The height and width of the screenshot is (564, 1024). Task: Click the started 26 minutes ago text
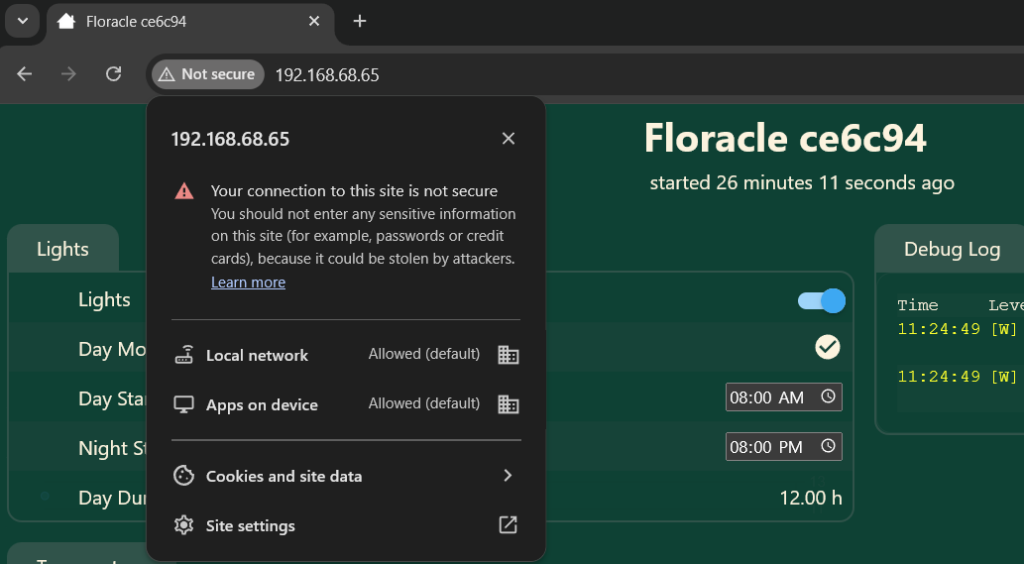point(802,183)
